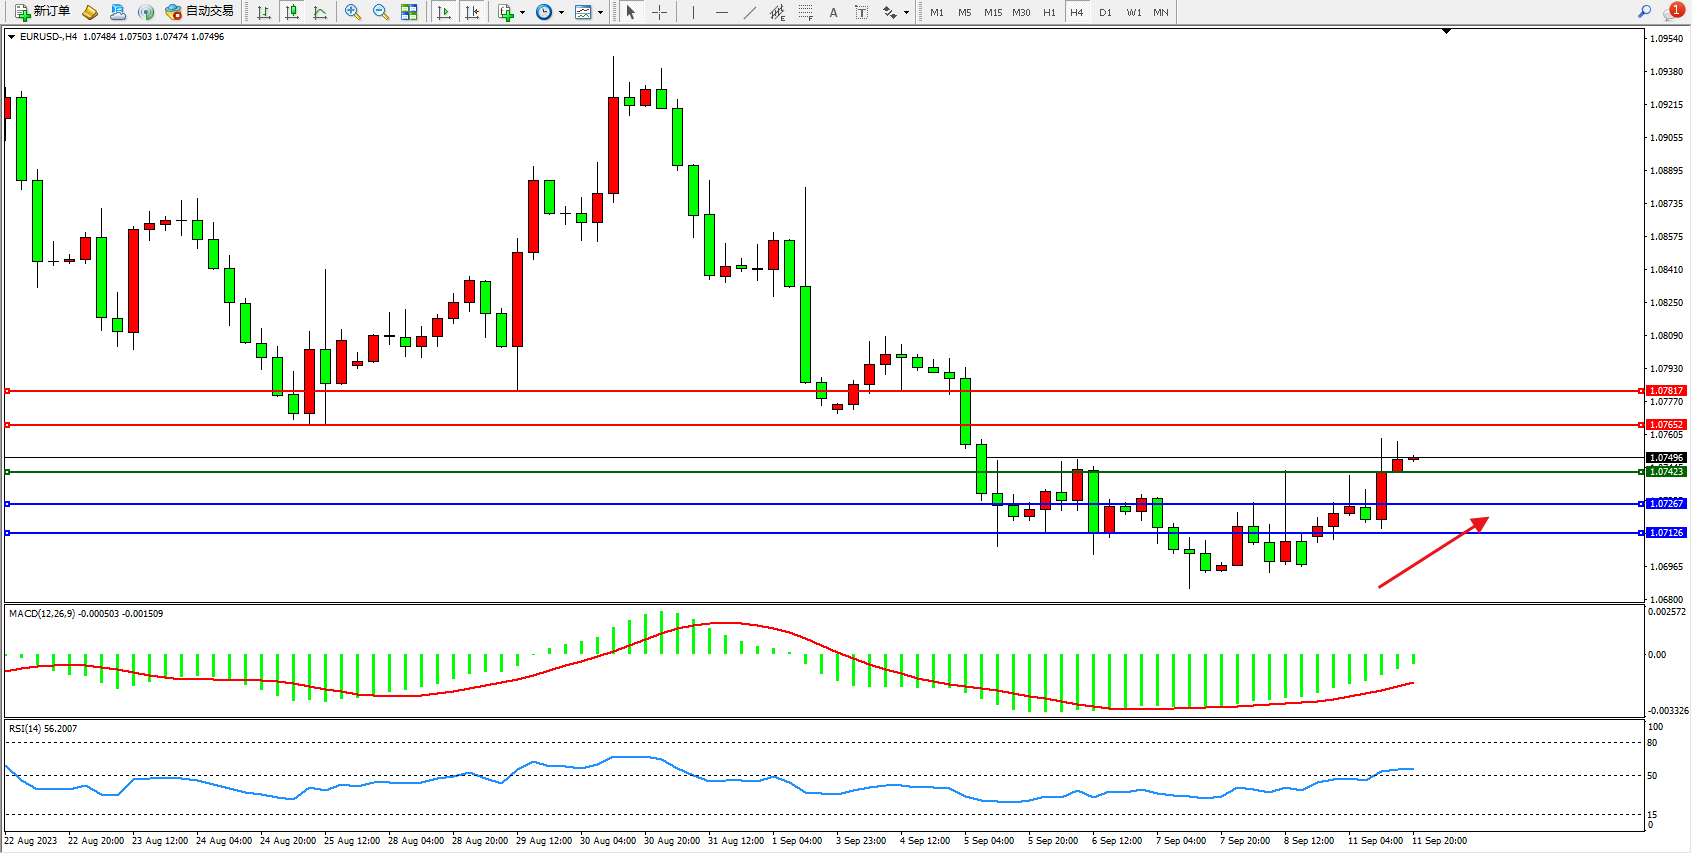1692x854 pixels.
Task: Toggle chart shift from right border
Action: (x=472, y=12)
